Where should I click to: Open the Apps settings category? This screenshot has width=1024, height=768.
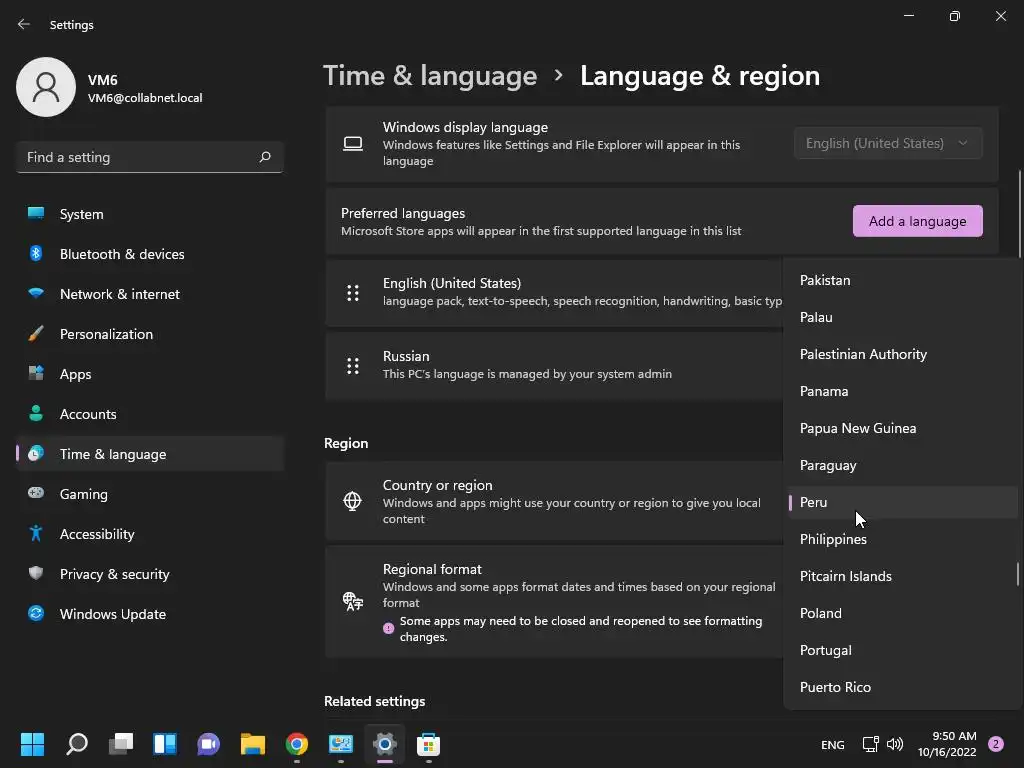[x=150, y=374]
